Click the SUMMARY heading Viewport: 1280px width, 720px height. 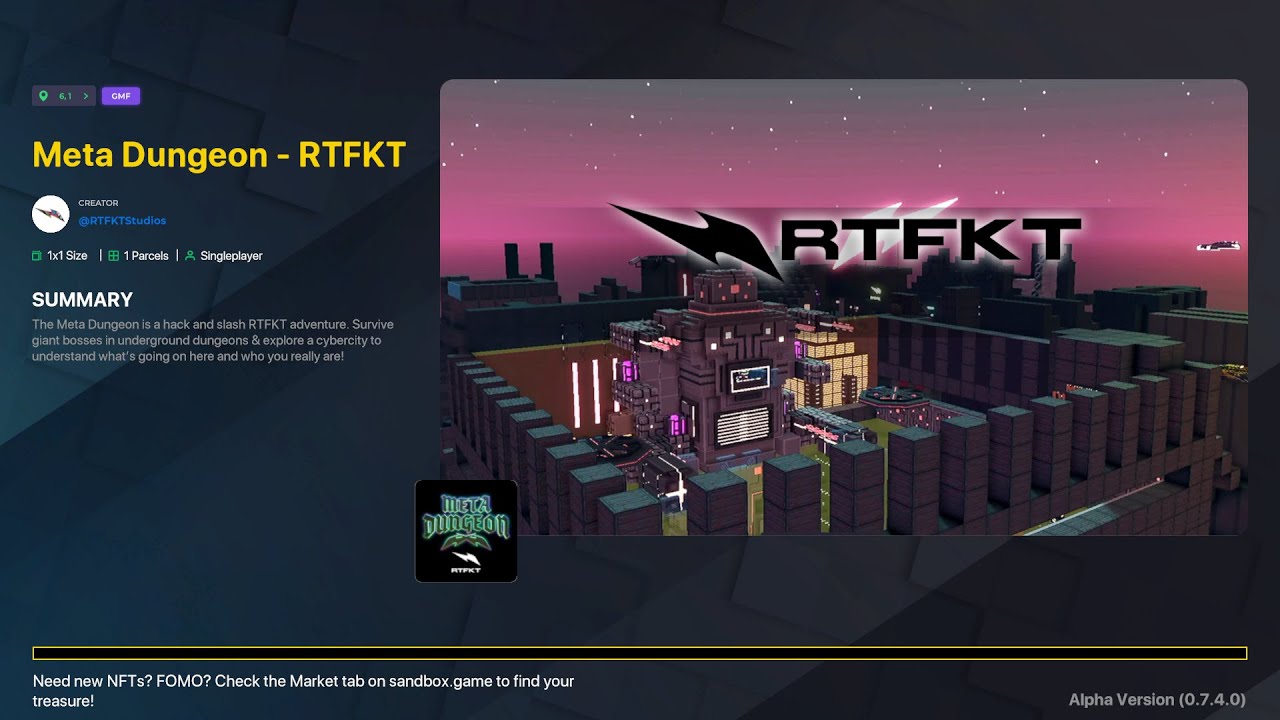82,300
